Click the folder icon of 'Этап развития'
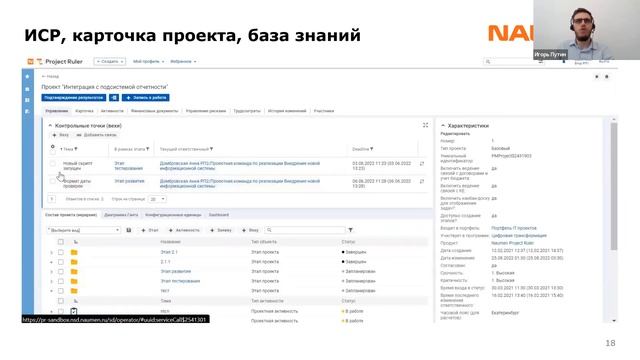Image resolution: width=640 pixels, height=360 pixels. click(74, 271)
